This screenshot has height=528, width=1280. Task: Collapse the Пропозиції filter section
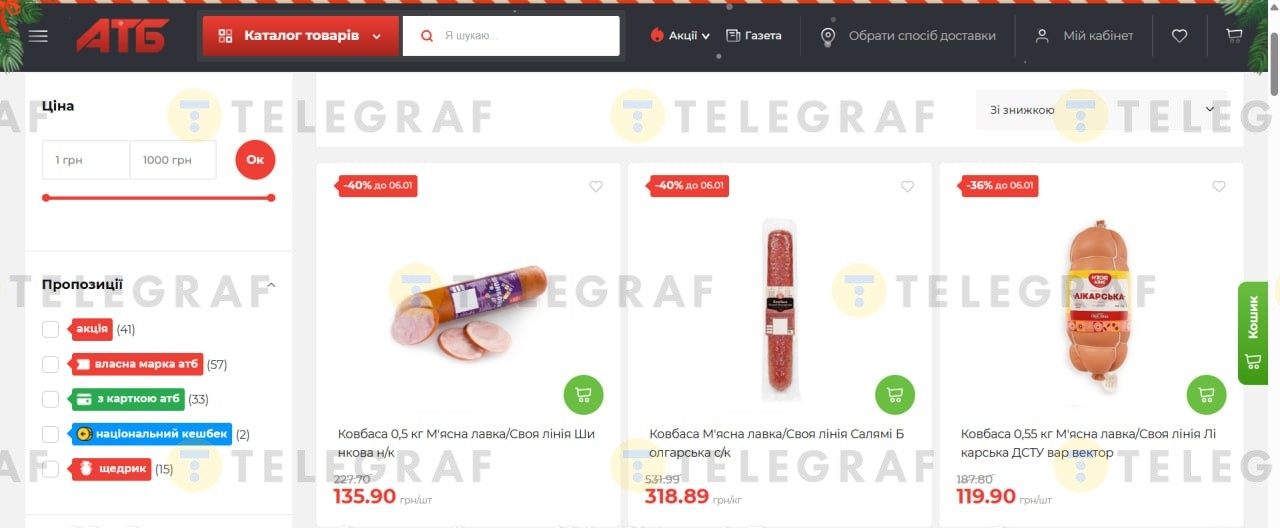point(271,285)
